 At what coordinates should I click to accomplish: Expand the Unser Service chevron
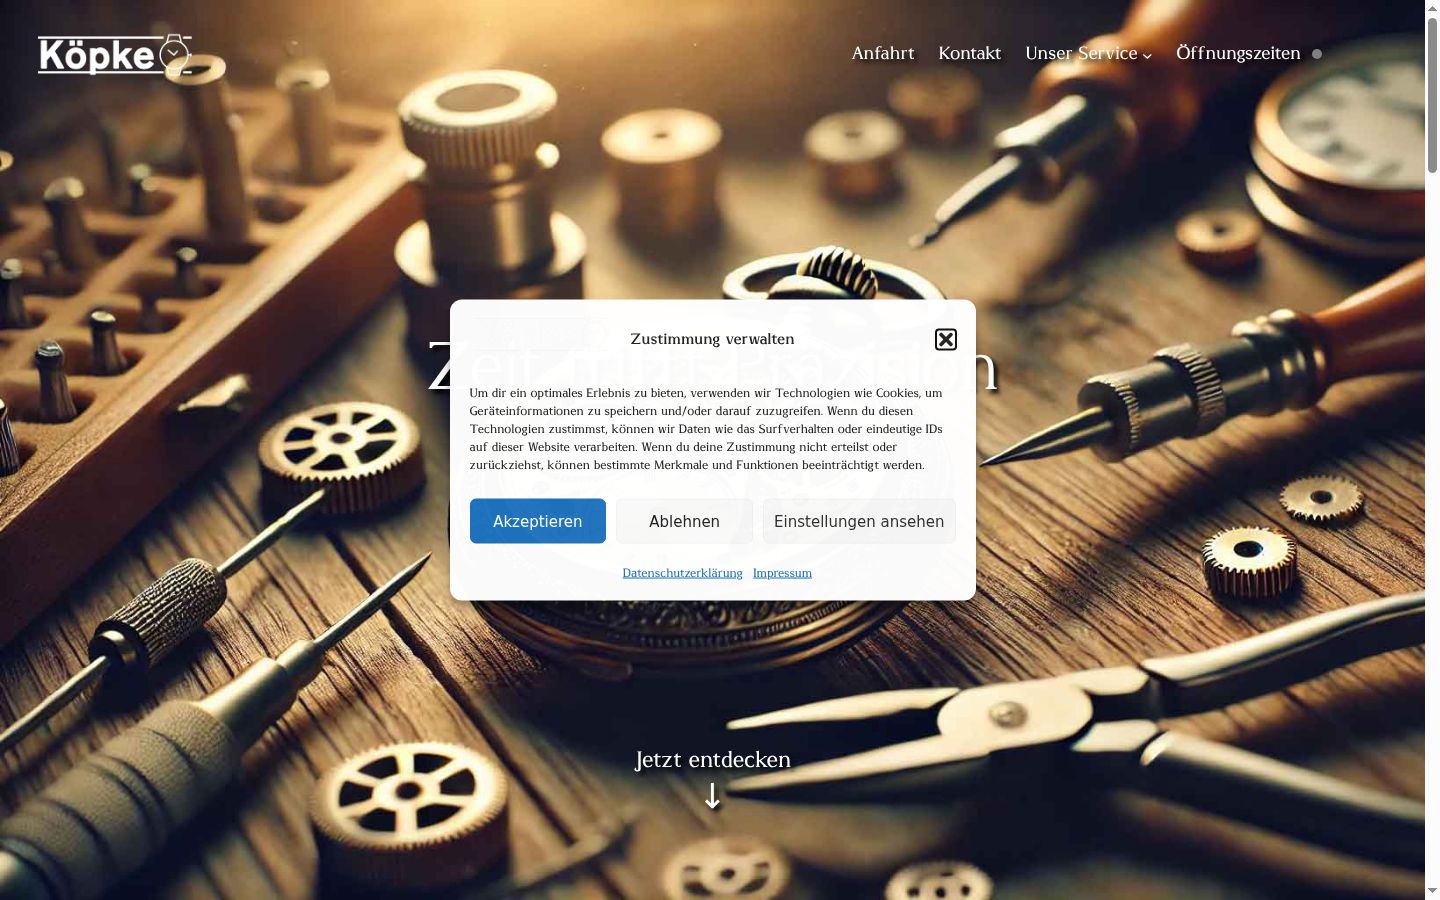click(1147, 56)
